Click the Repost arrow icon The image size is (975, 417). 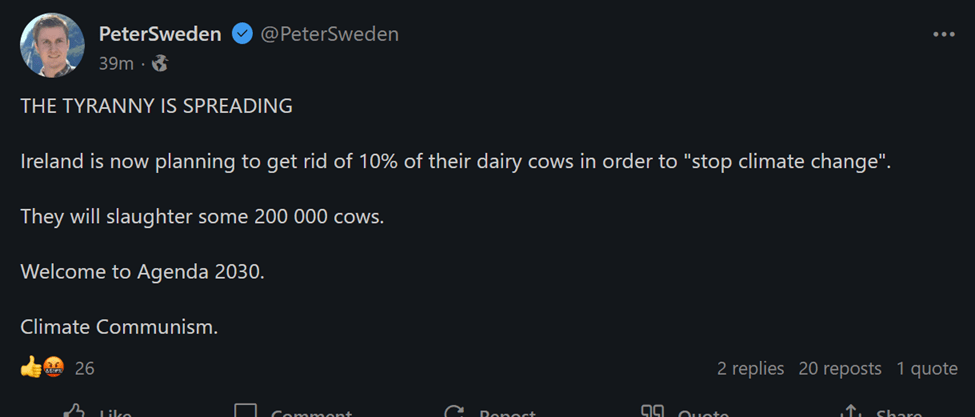tap(454, 412)
